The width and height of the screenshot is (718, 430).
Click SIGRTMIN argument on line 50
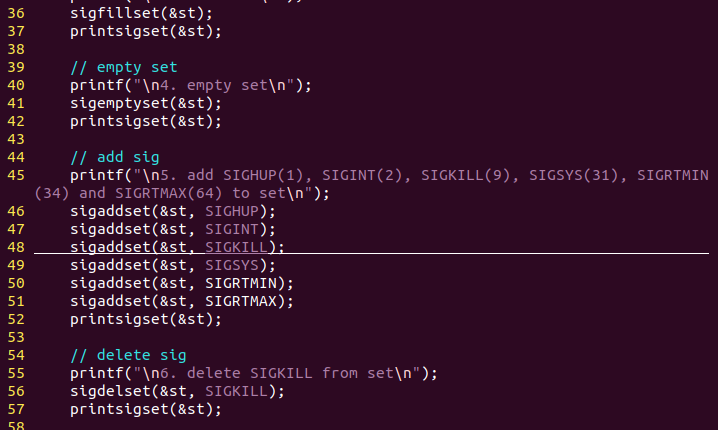240,283
